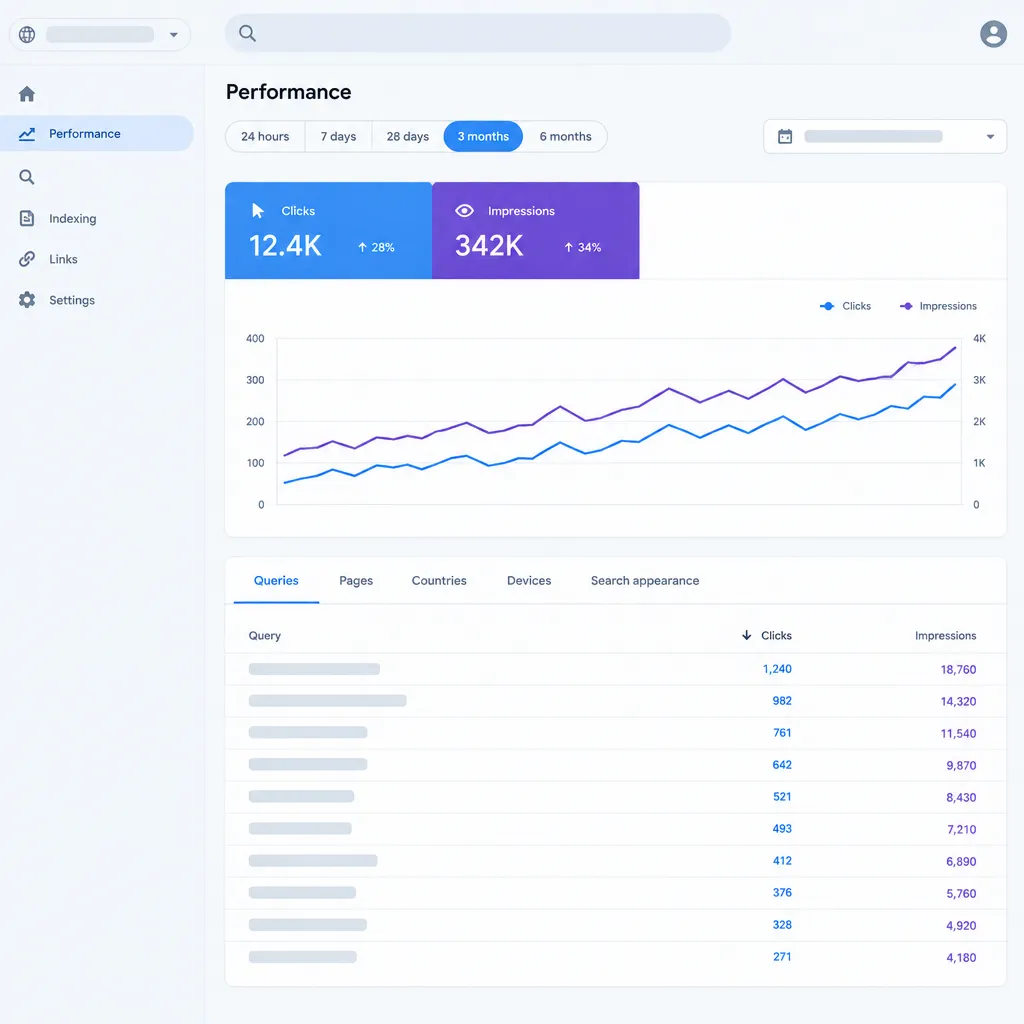Image resolution: width=1024 pixels, height=1024 pixels.
Task: Select the 24 hours range
Action: 265,136
